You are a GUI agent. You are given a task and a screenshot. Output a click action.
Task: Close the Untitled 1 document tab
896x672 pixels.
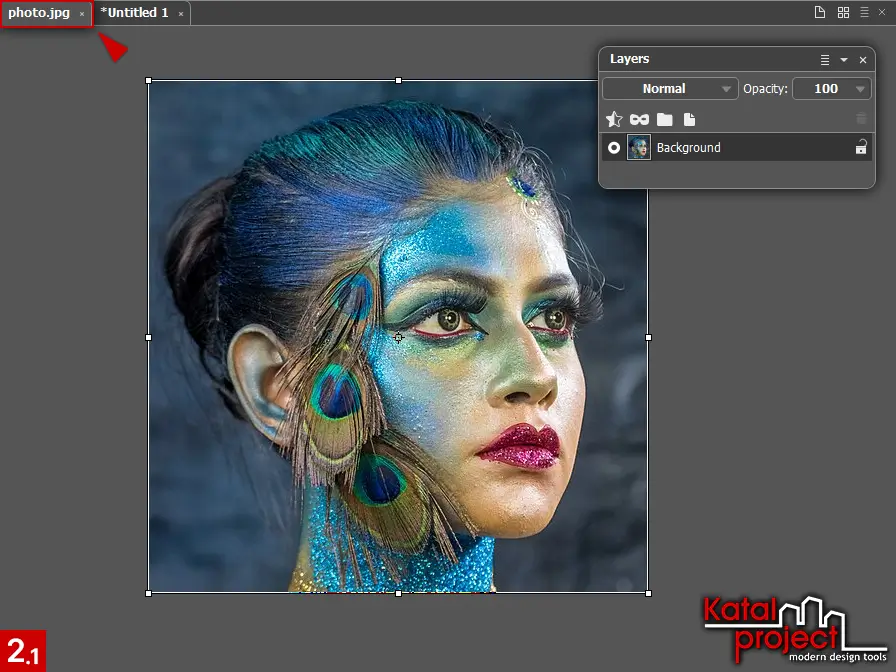click(181, 14)
